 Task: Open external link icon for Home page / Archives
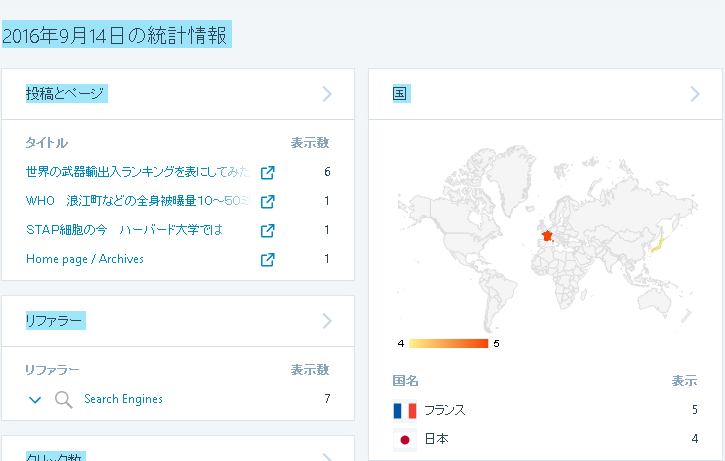coord(267,260)
